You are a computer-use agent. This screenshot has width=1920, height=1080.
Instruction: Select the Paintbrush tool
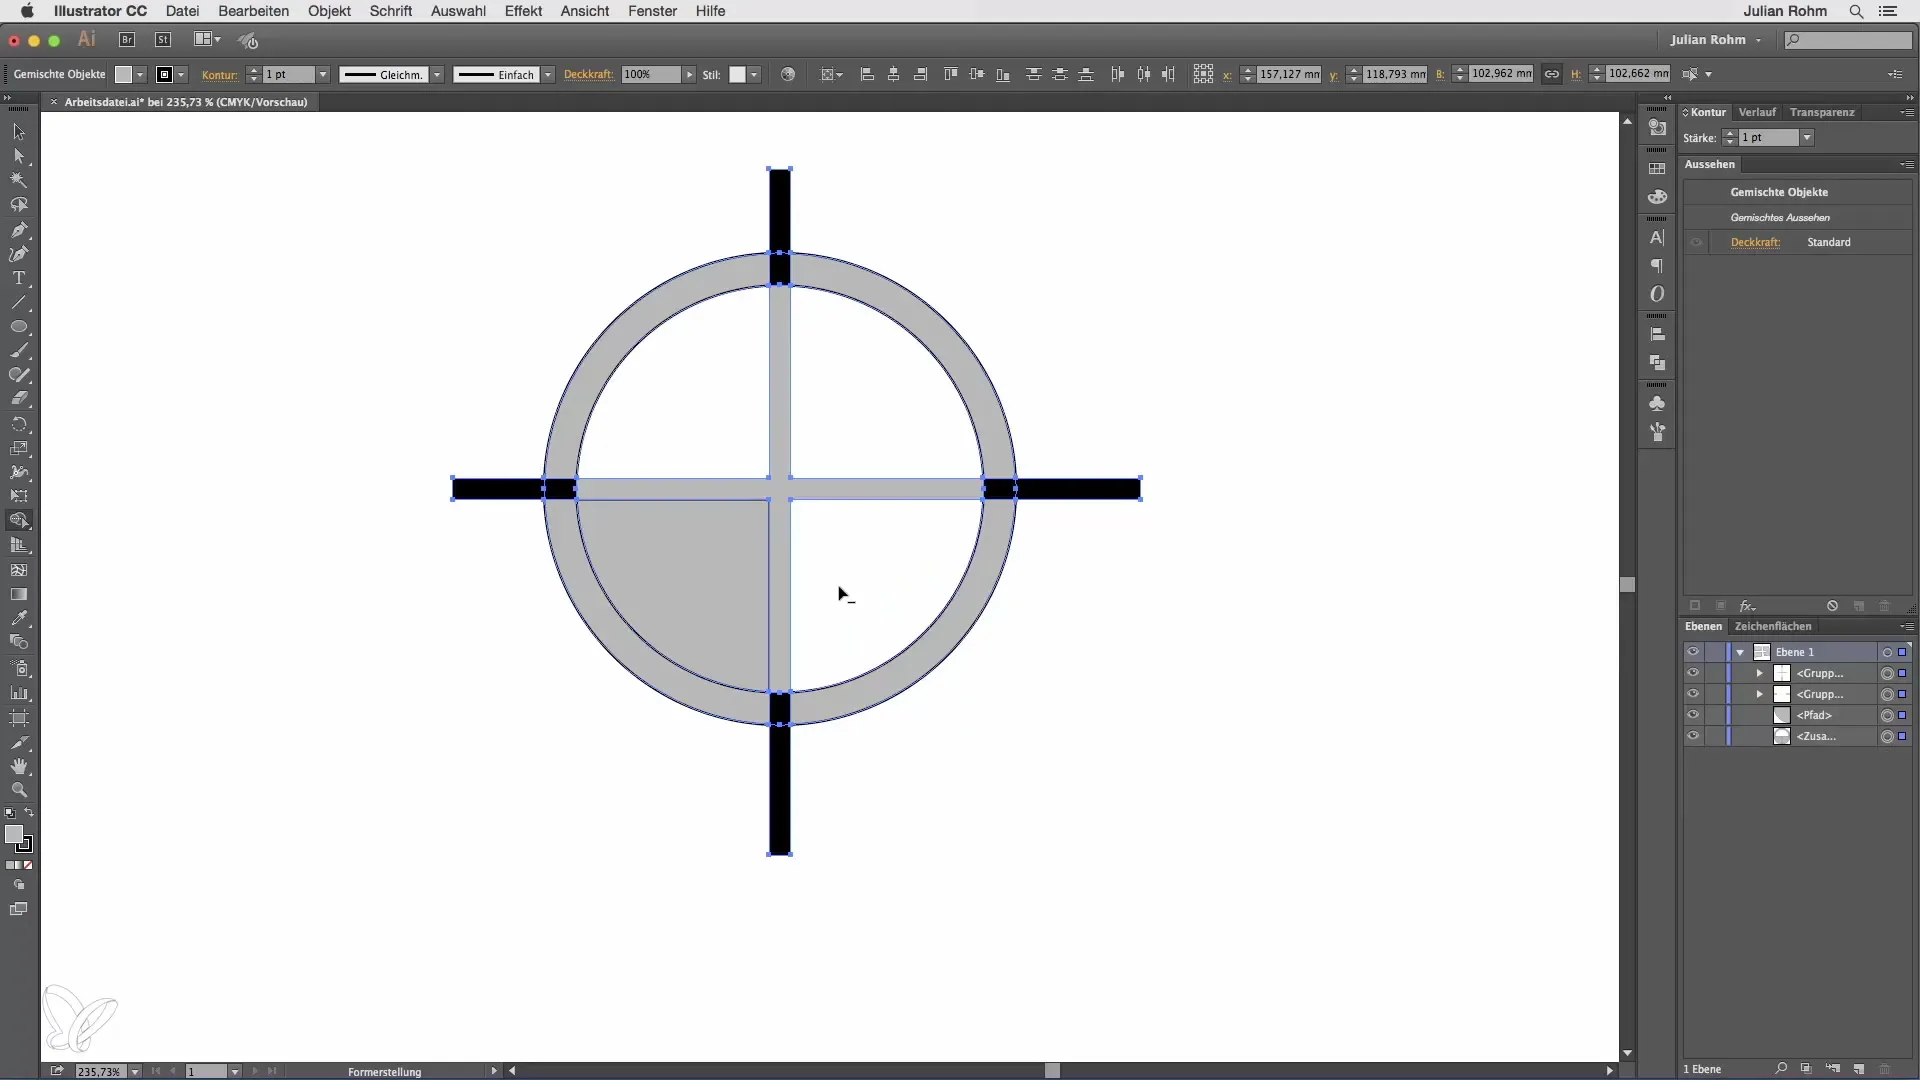point(19,351)
